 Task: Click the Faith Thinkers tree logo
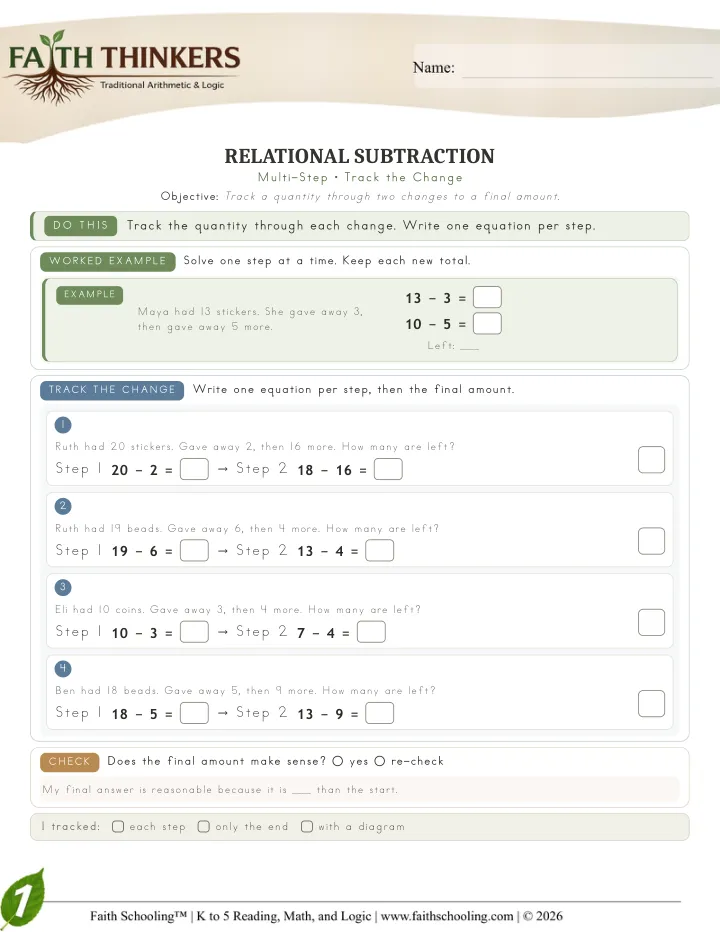coord(123,67)
